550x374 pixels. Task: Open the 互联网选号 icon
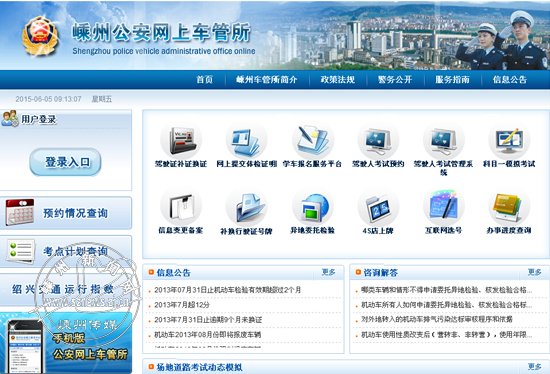[444, 208]
